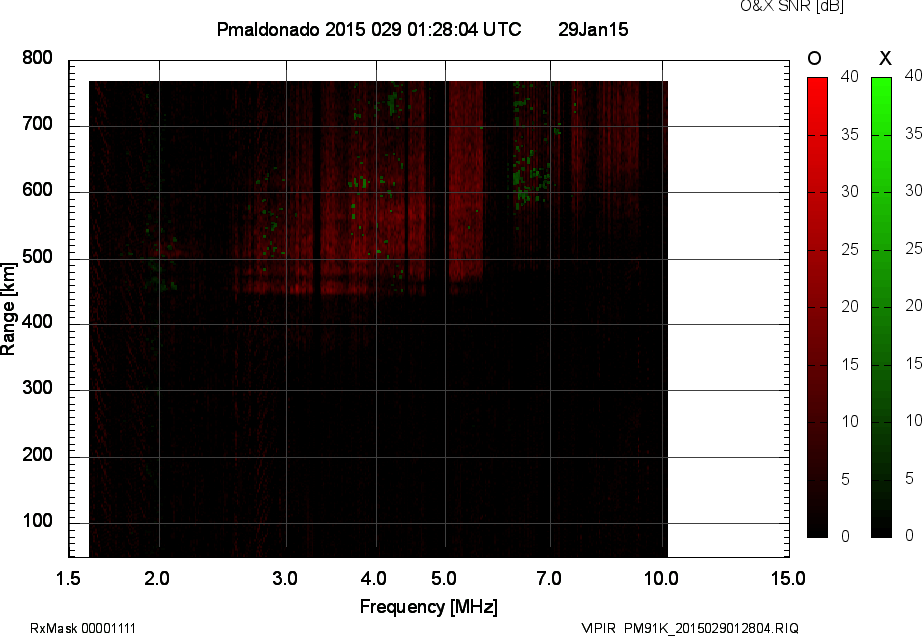Click range axis tick "600"
Image resolution: width=922 pixels, height=636 pixels.
click(37, 190)
